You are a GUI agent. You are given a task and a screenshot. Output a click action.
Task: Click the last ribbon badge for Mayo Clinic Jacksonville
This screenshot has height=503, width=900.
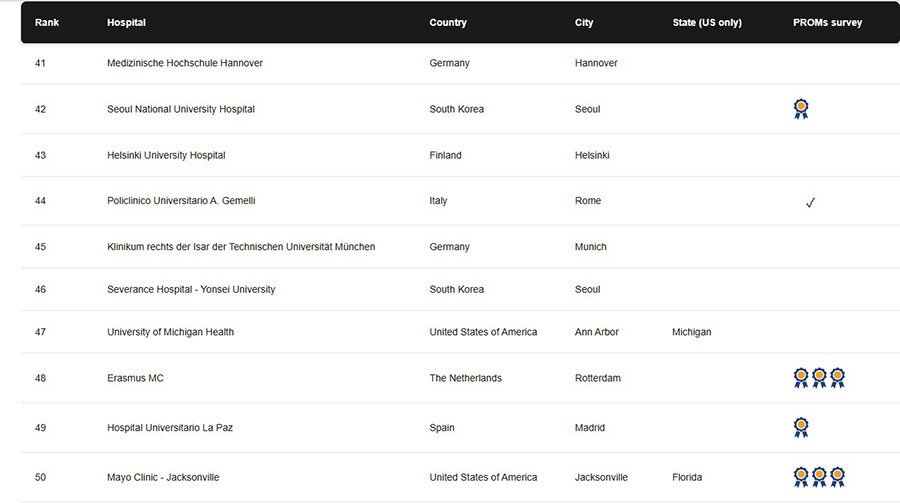click(837, 477)
